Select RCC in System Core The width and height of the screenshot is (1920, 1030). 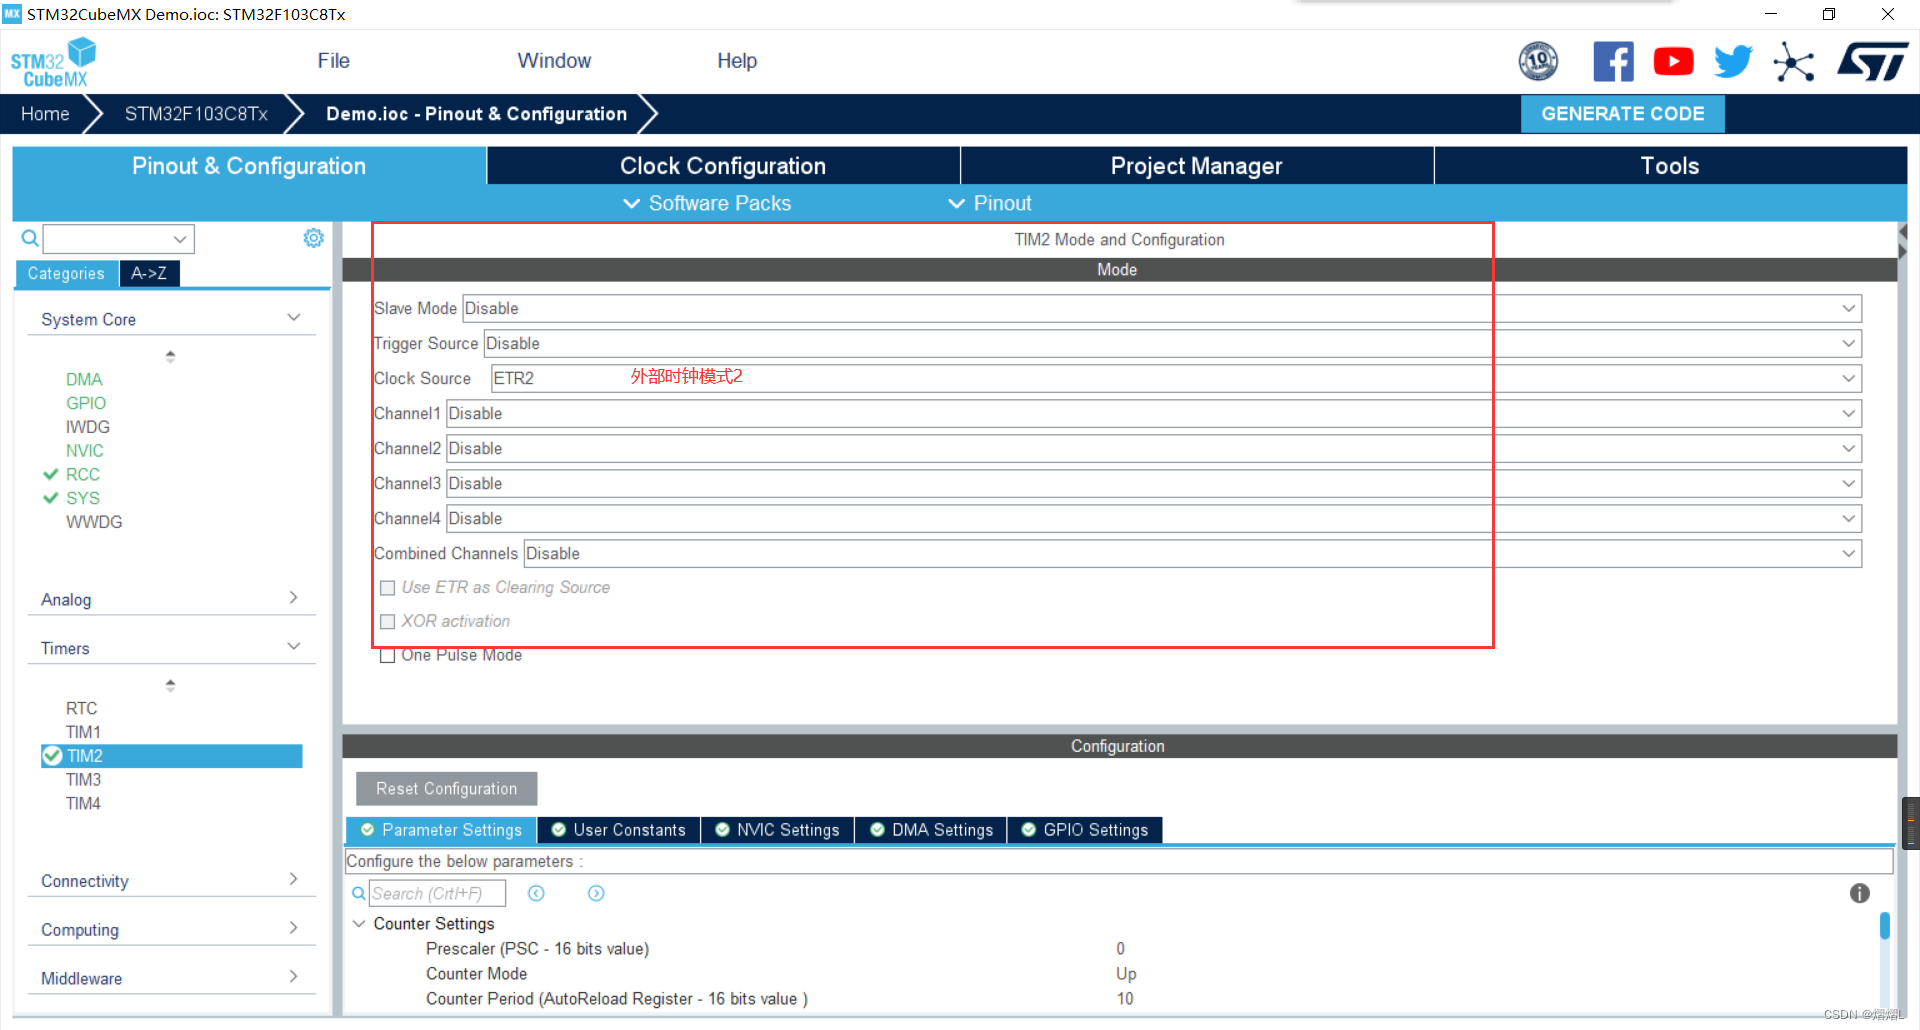[x=83, y=474]
